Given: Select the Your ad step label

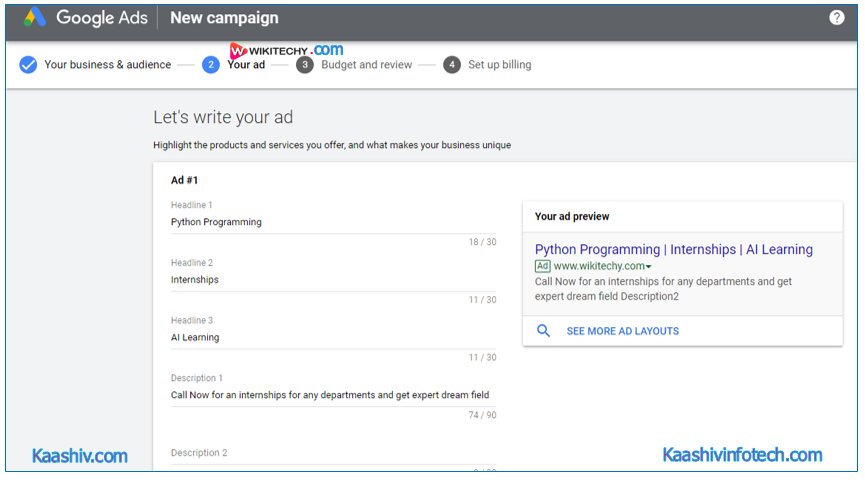Looking at the screenshot, I should [x=246, y=65].
